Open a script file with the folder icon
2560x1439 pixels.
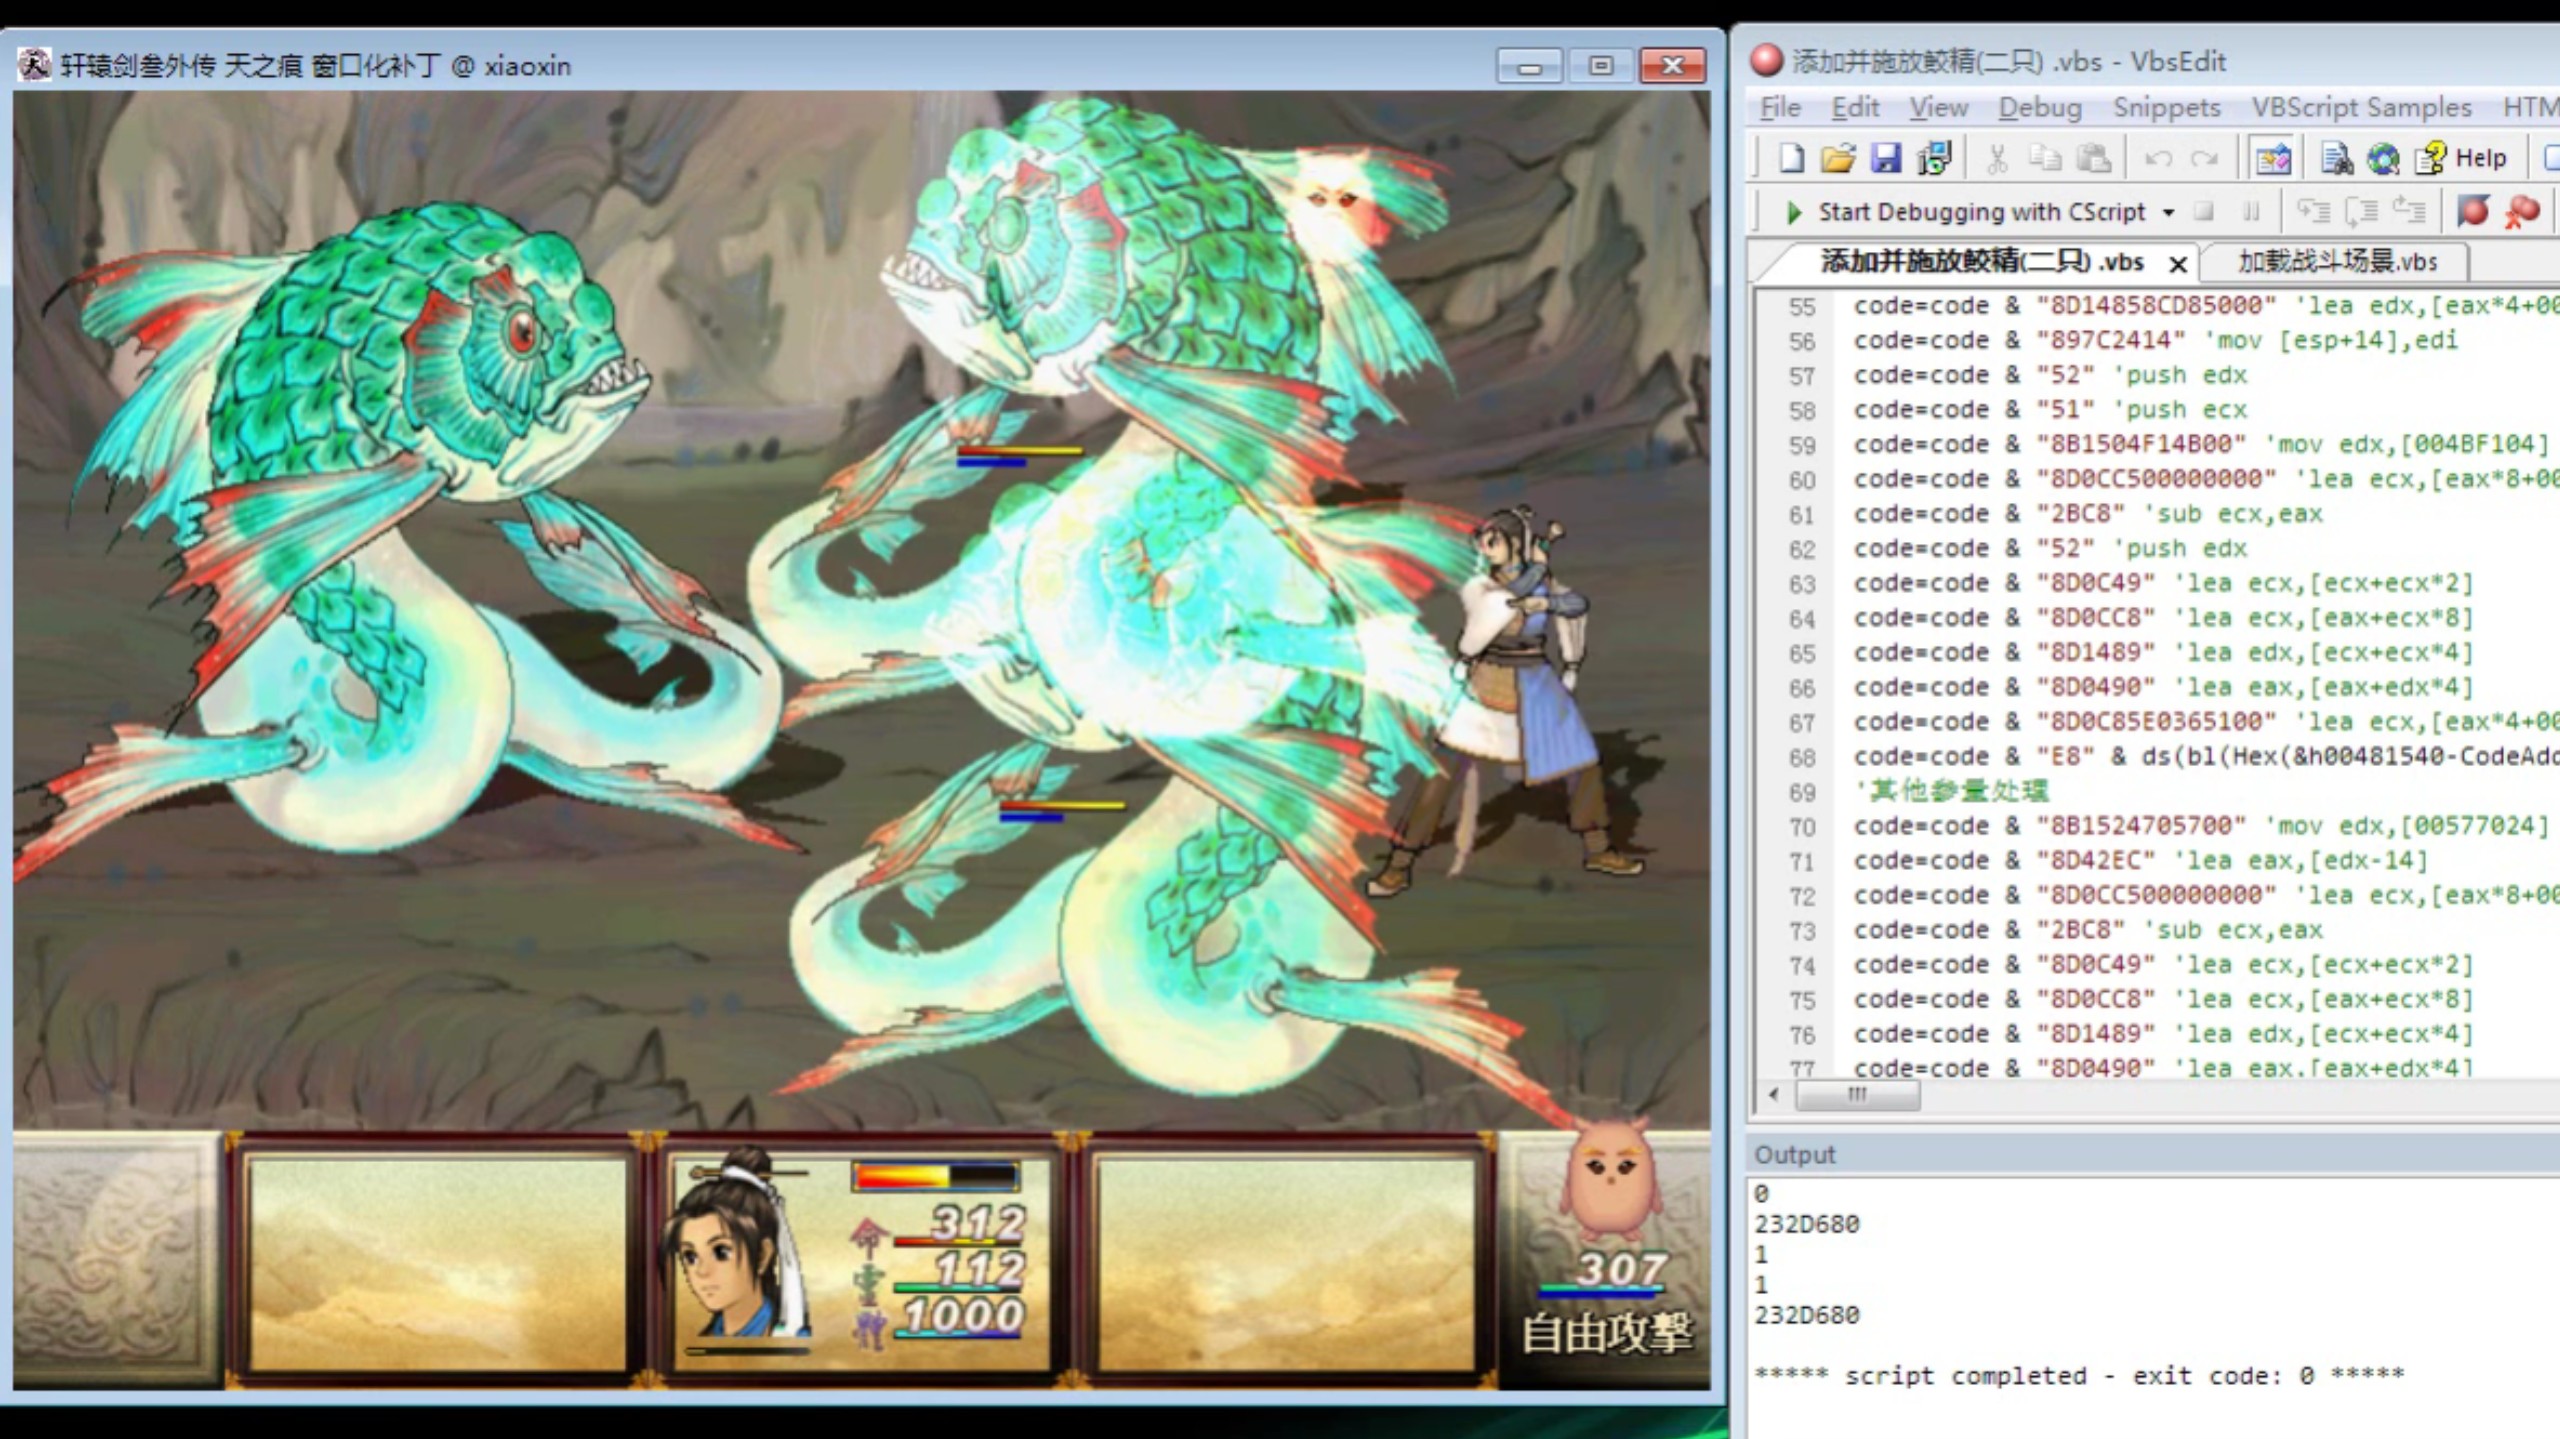1838,158
